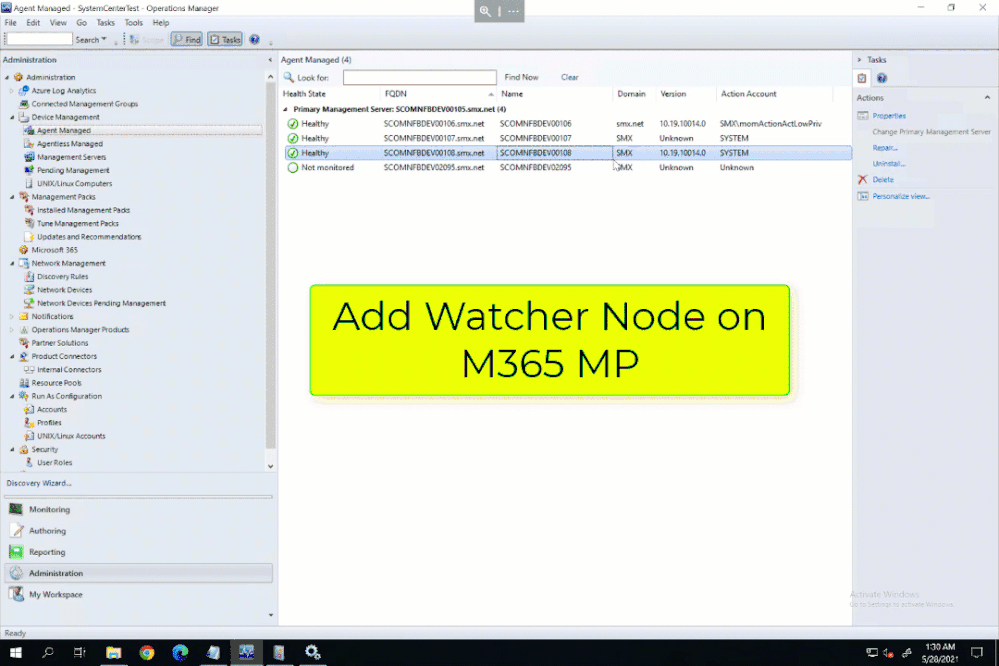Collapse the Network Management tree node
This screenshot has width=999, height=666.
pyautogui.click(x=12, y=263)
